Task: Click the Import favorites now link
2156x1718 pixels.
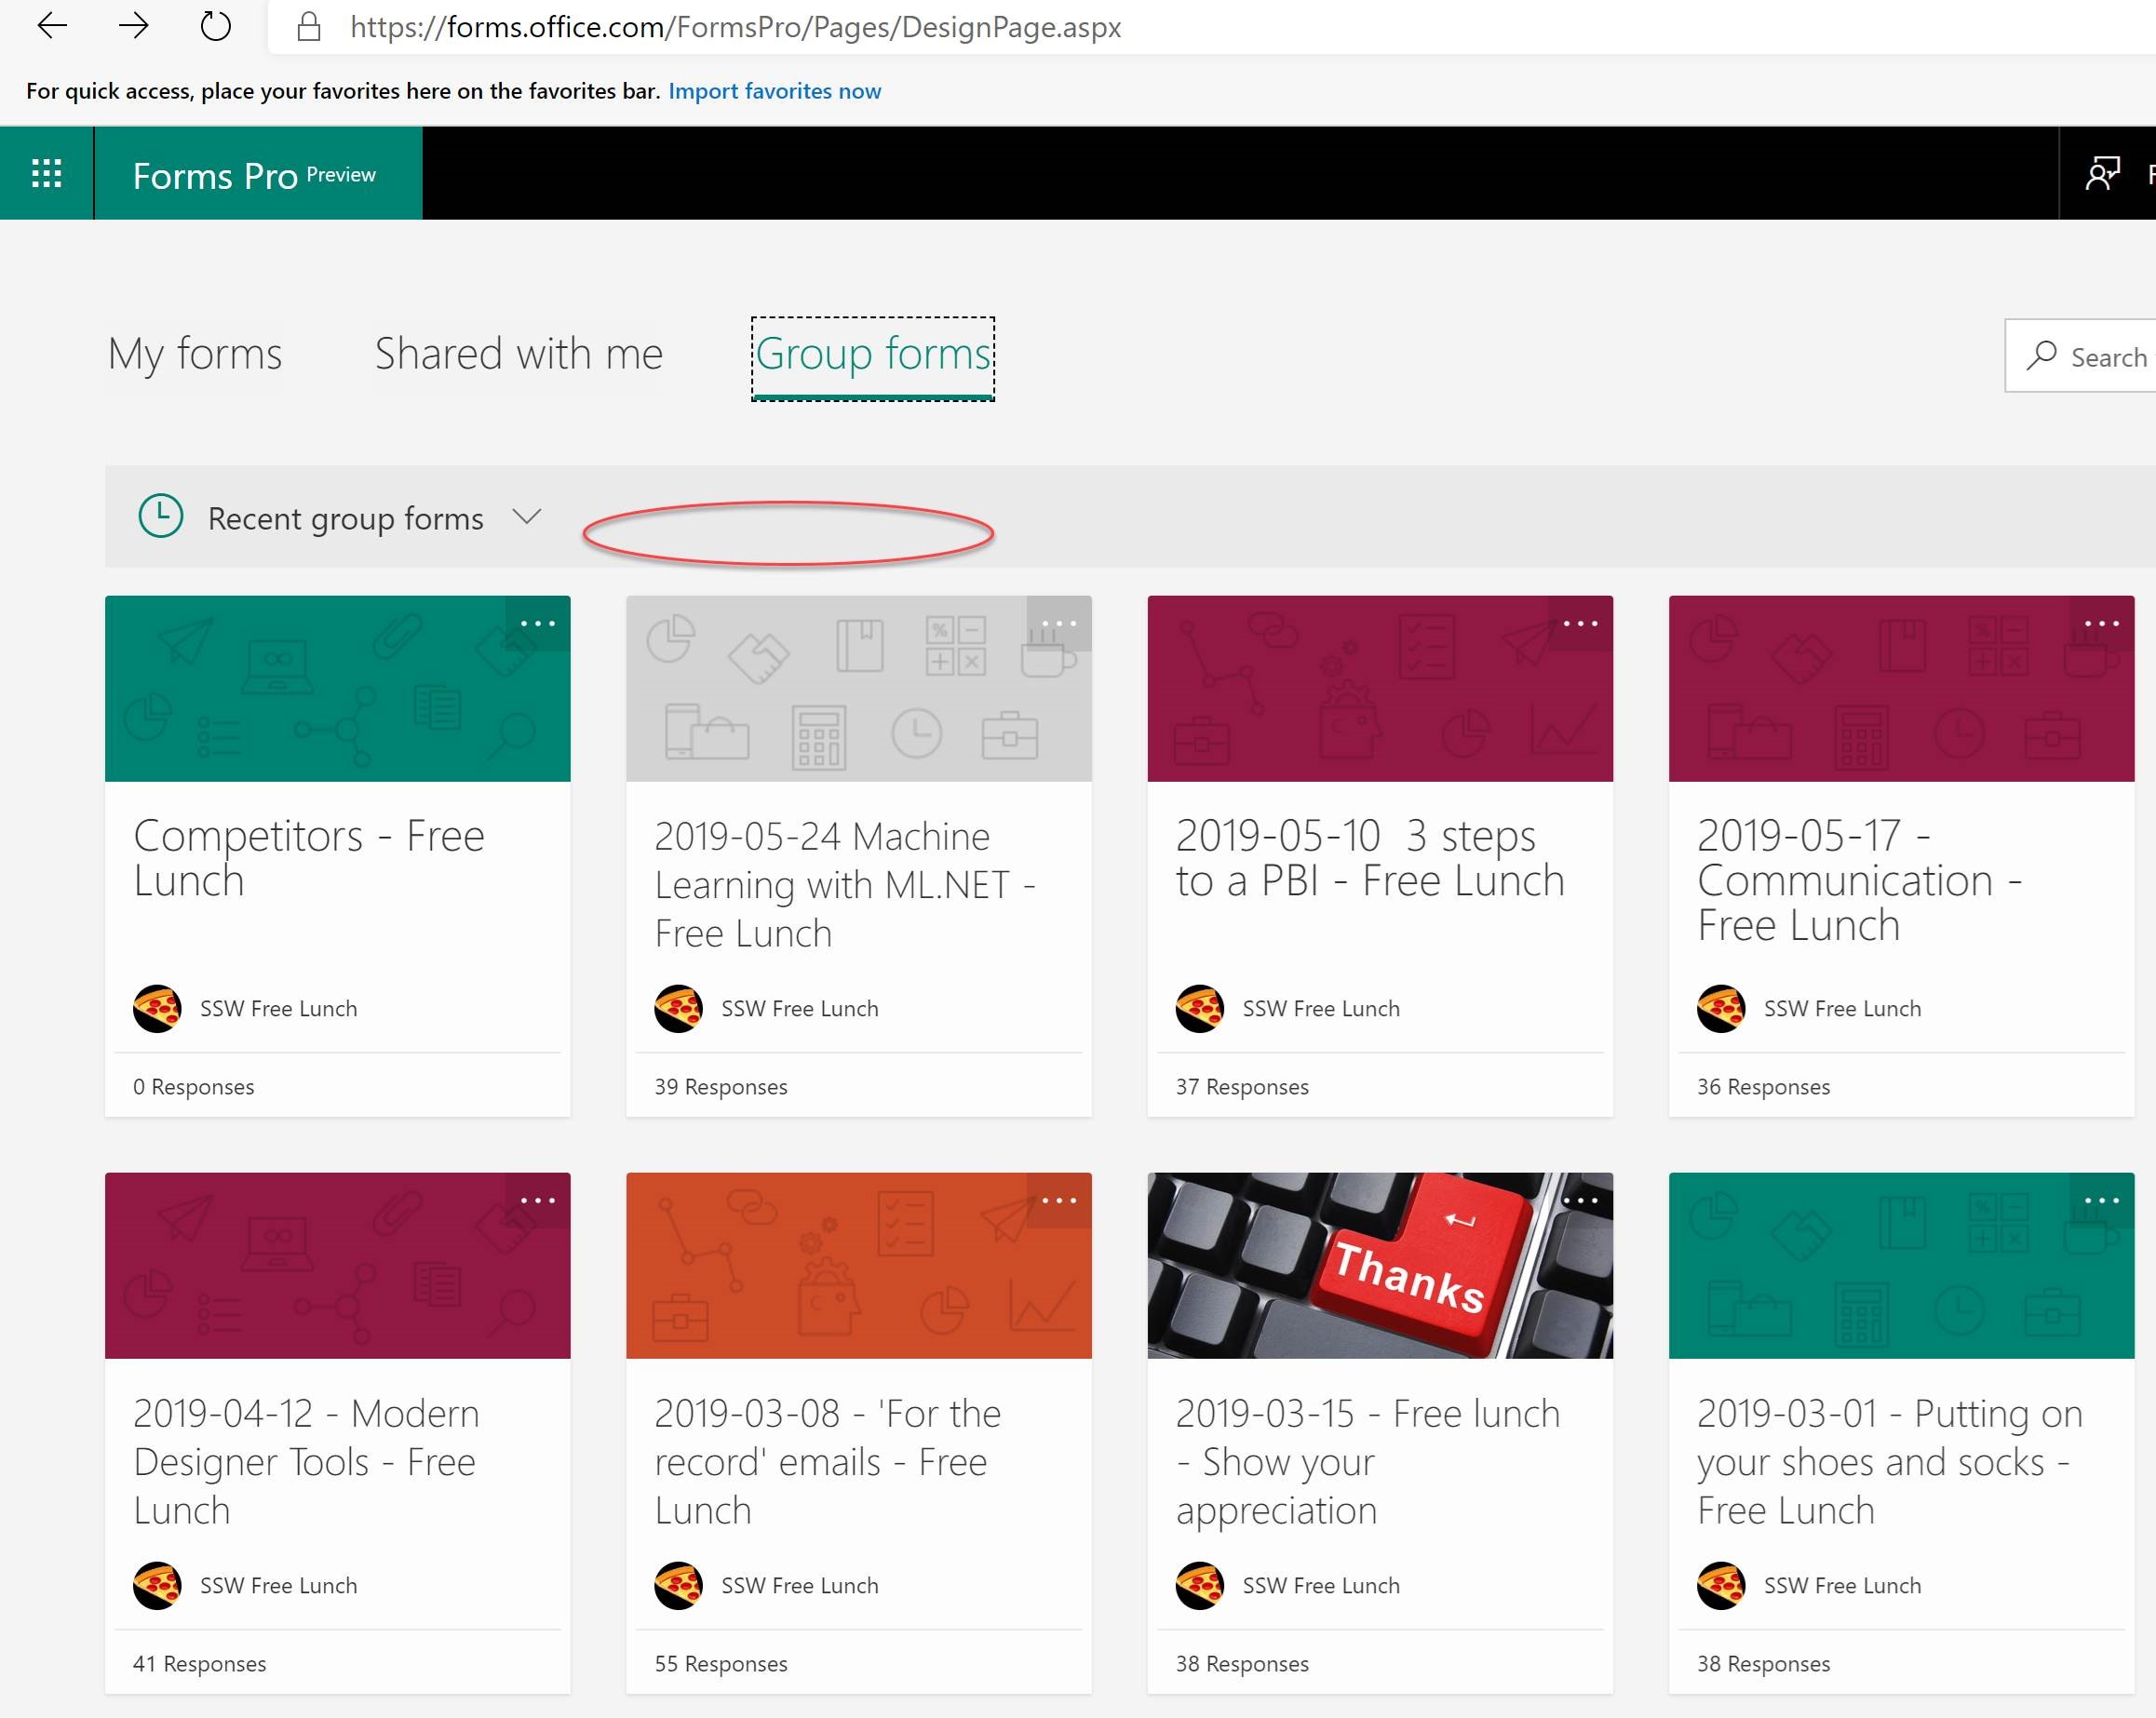Action: click(x=774, y=91)
